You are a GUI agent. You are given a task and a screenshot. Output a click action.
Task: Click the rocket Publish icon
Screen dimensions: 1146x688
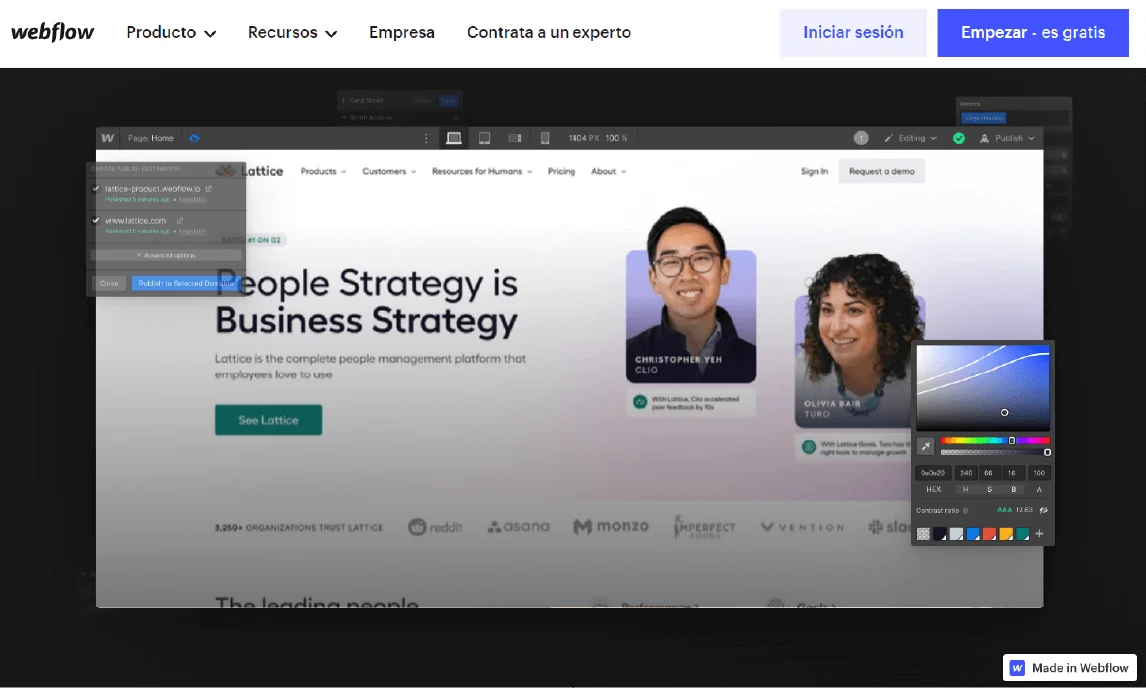click(x=984, y=138)
